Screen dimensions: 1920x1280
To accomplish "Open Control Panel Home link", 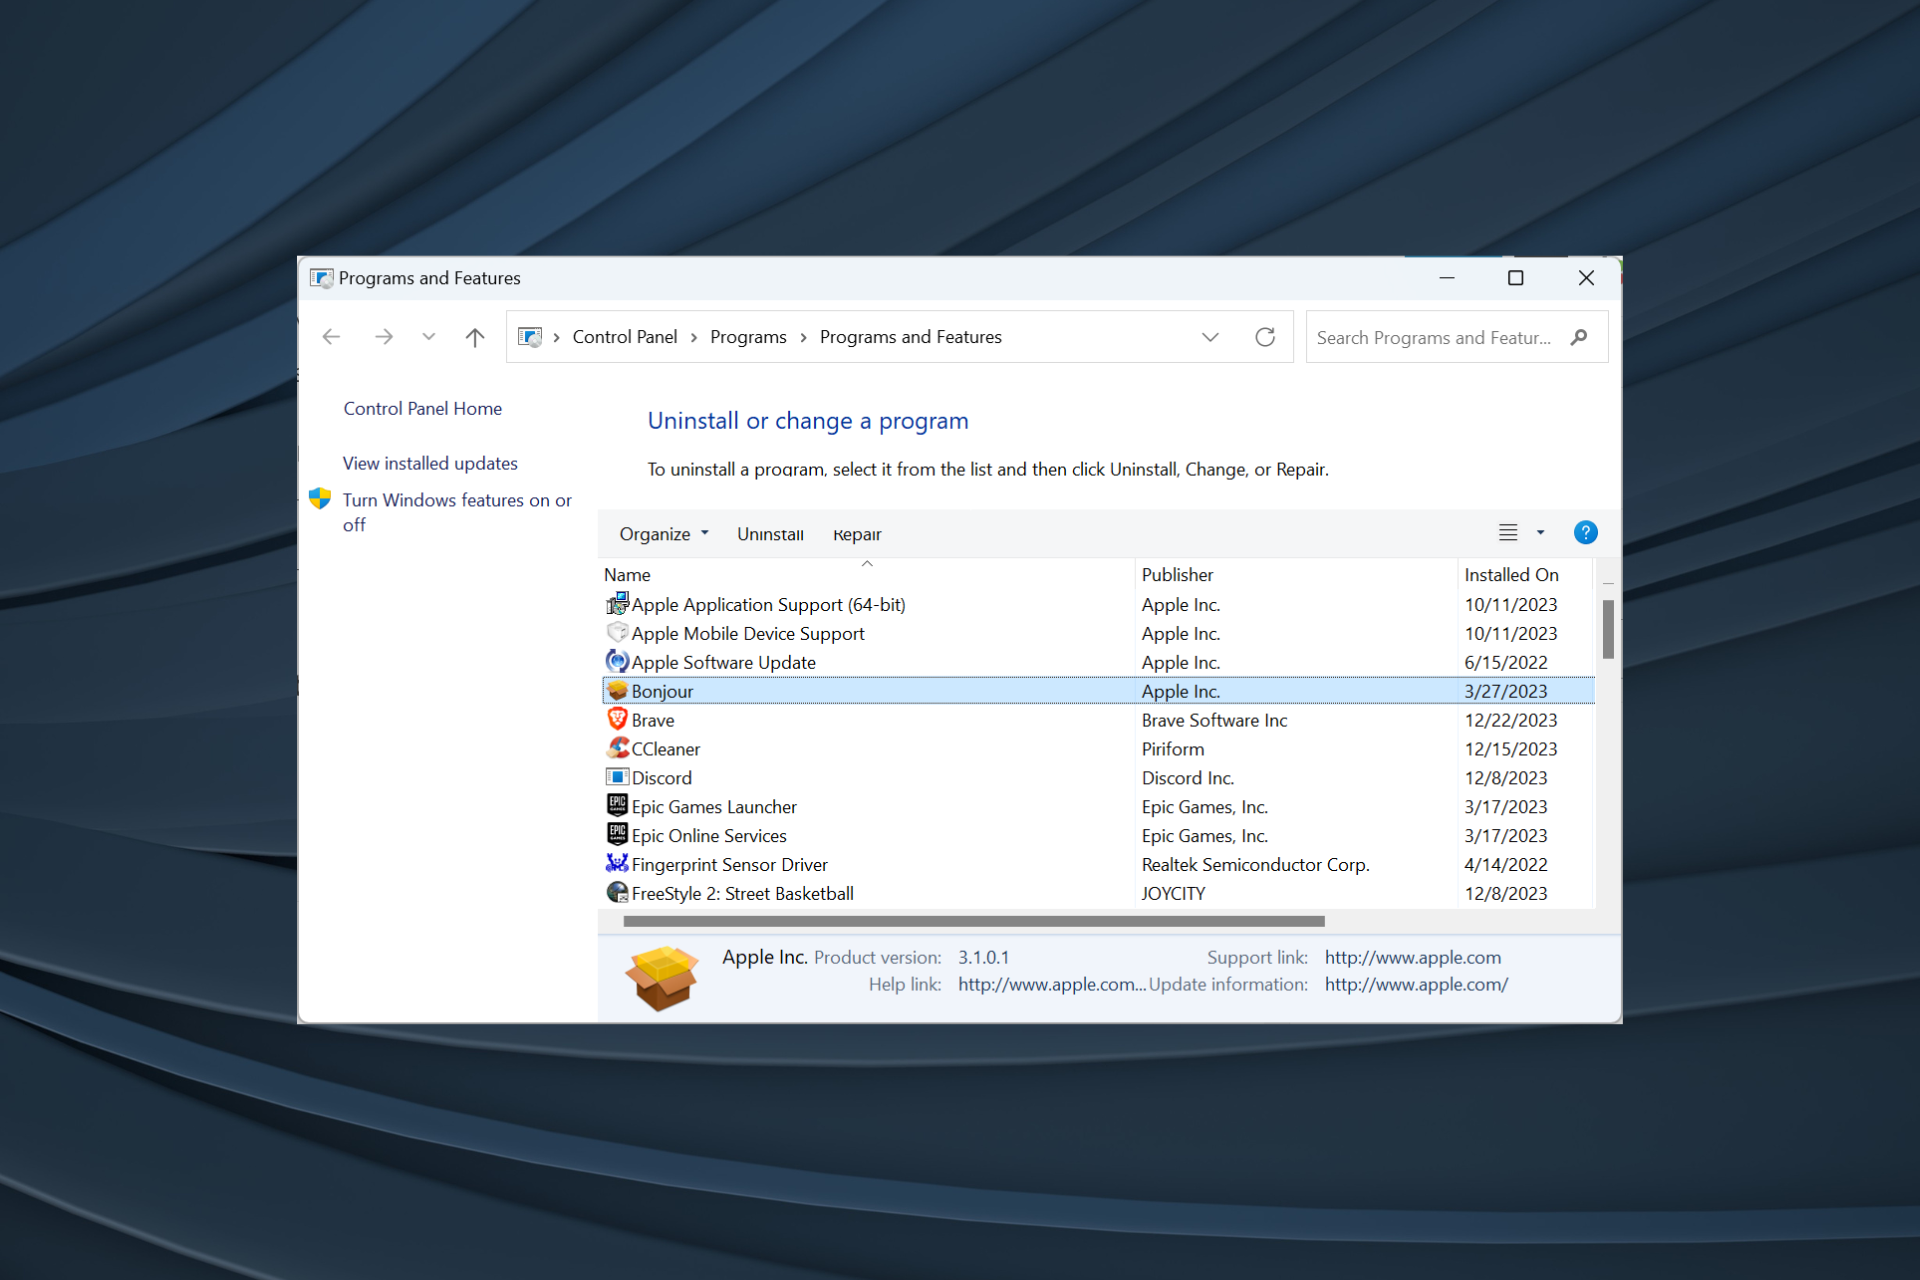I will coord(423,408).
